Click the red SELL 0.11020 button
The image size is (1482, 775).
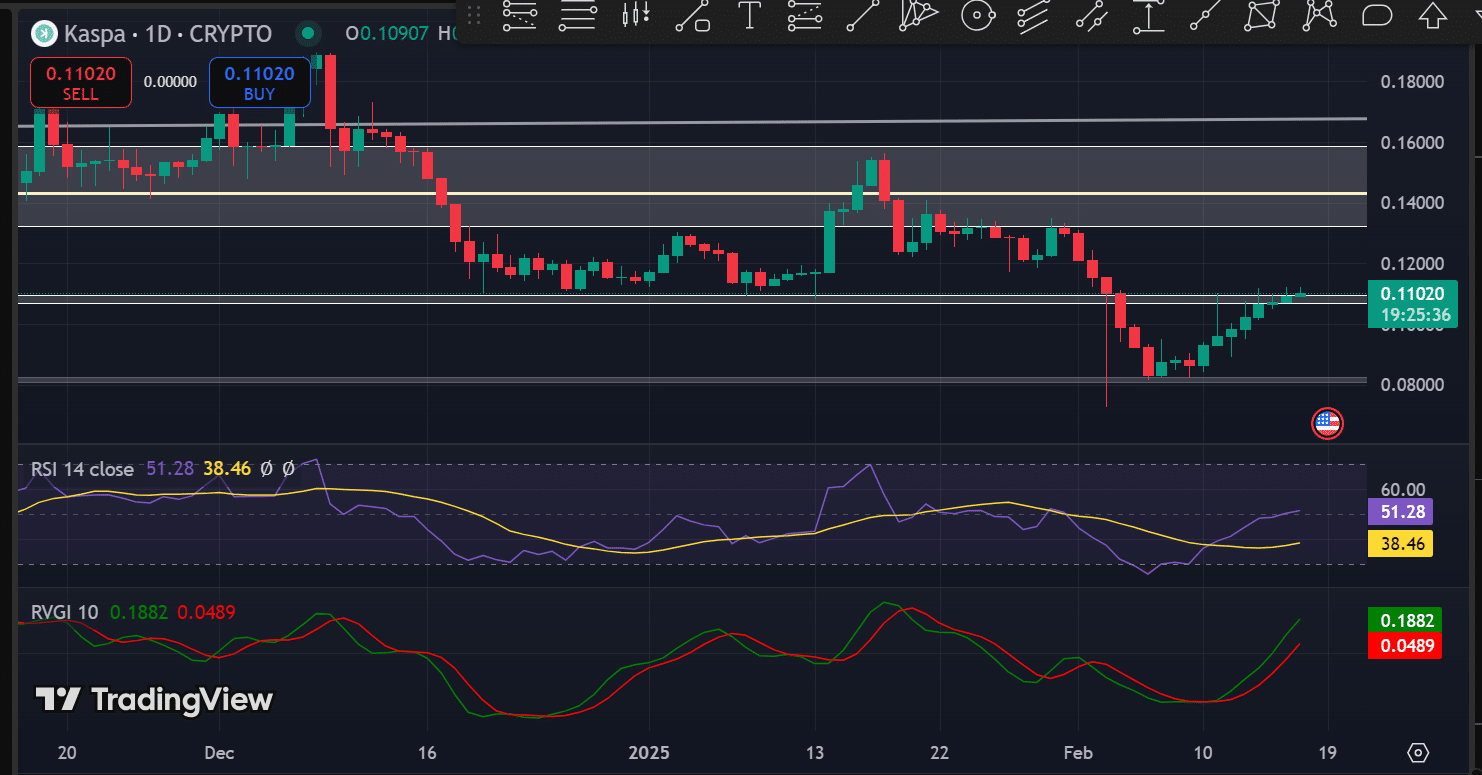pos(81,83)
